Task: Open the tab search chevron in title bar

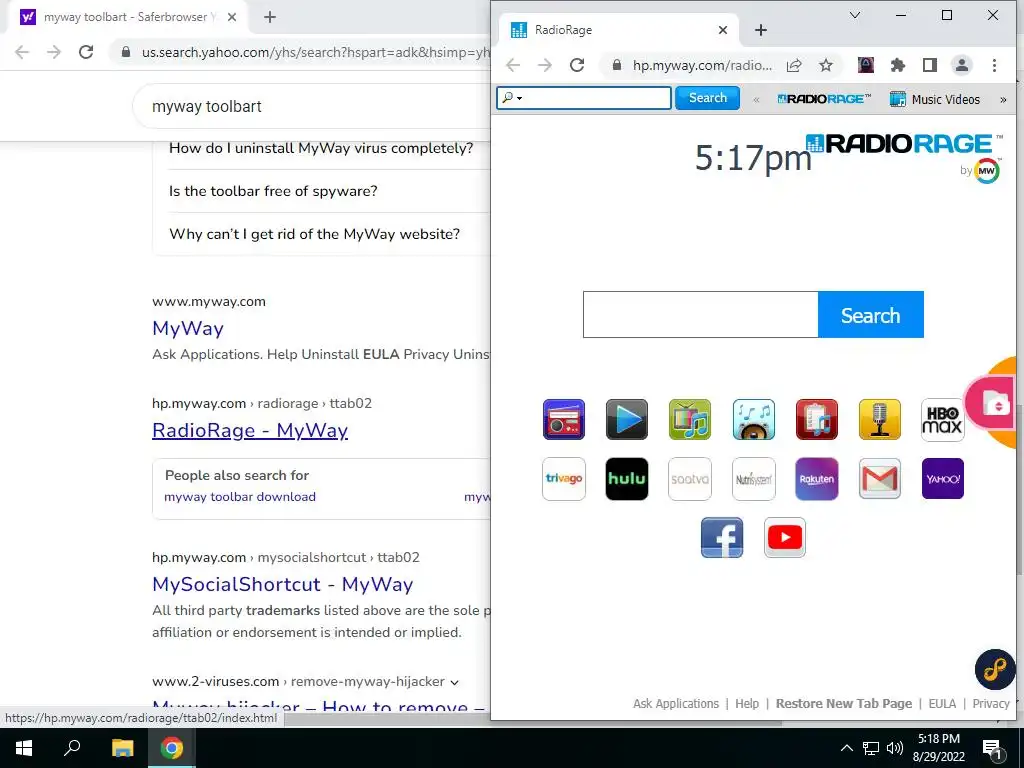Action: coord(854,15)
